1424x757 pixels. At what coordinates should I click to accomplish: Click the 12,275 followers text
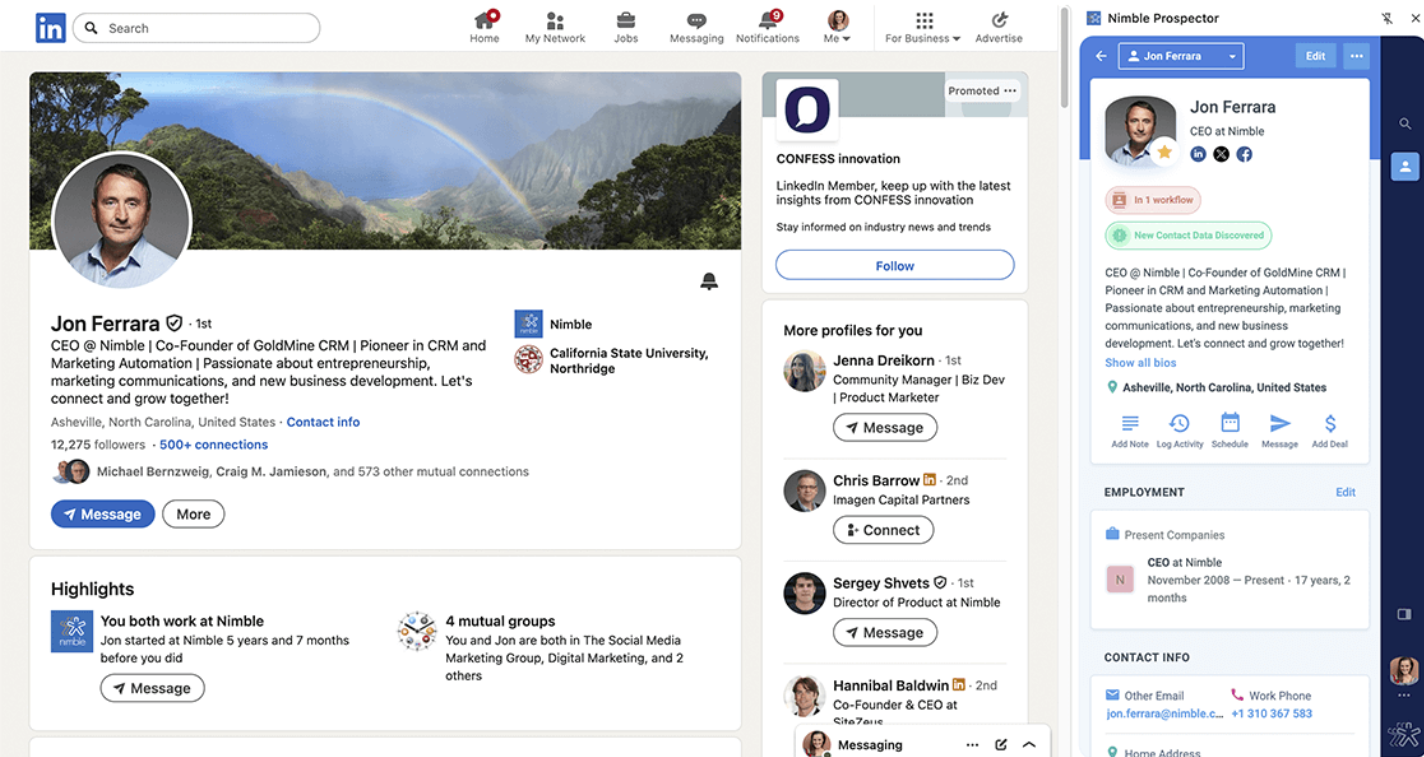point(98,445)
